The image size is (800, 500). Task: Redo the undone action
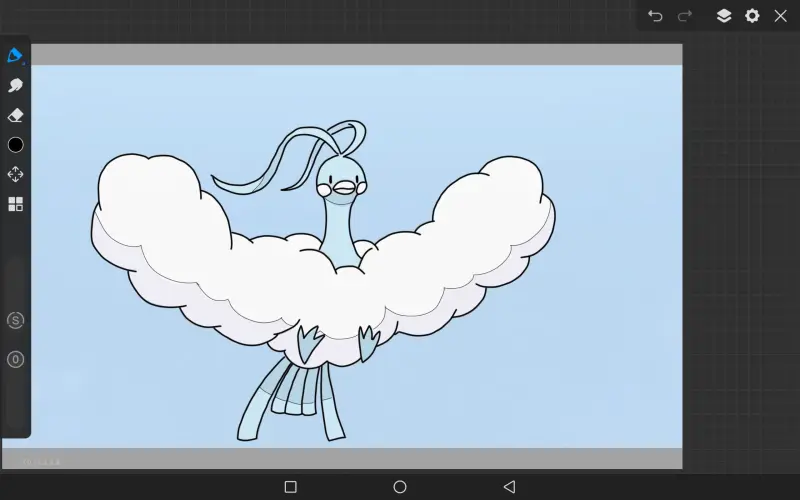coord(684,16)
